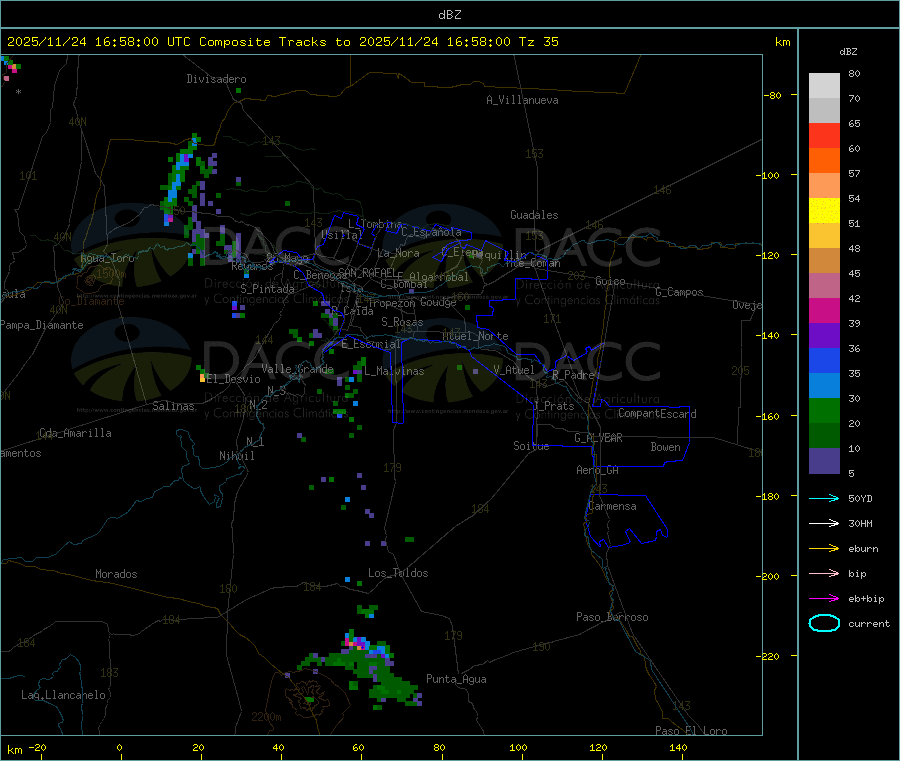This screenshot has width=900, height=761.
Task: Click the yellow echo pixel beside El_Desvio
Action: pyautogui.click(x=203, y=378)
